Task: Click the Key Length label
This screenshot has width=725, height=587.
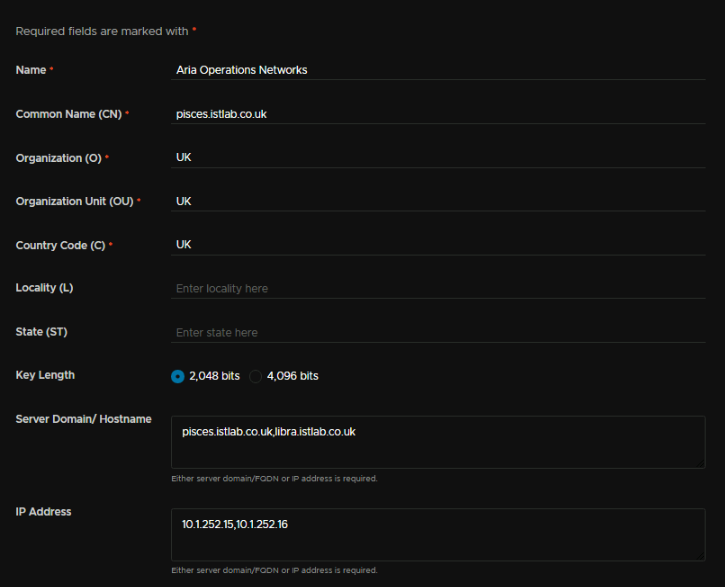Action: (x=45, y=375)
